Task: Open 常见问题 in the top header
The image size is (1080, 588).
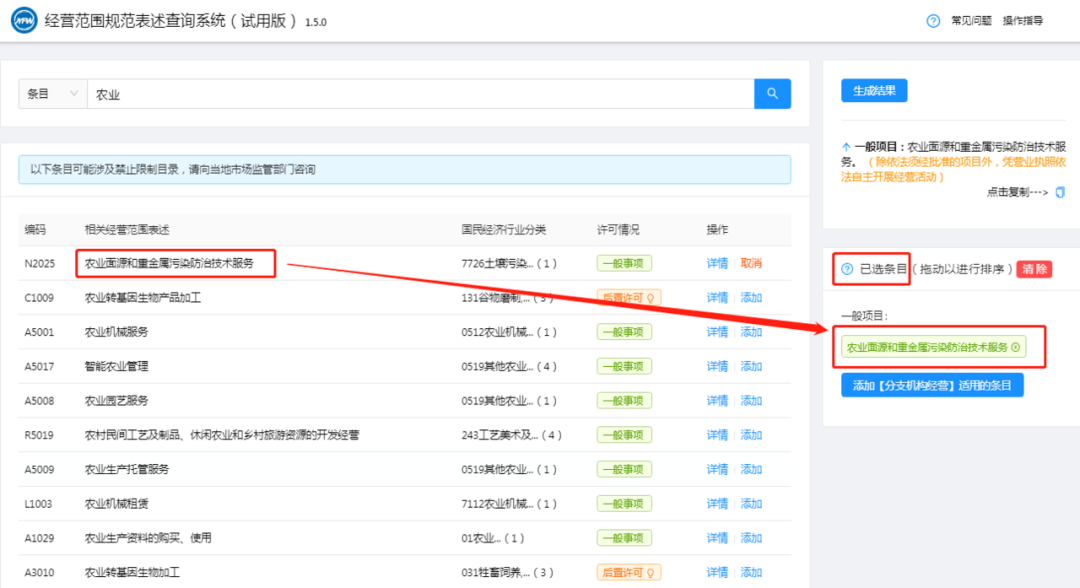Action: tap(971, 21)
